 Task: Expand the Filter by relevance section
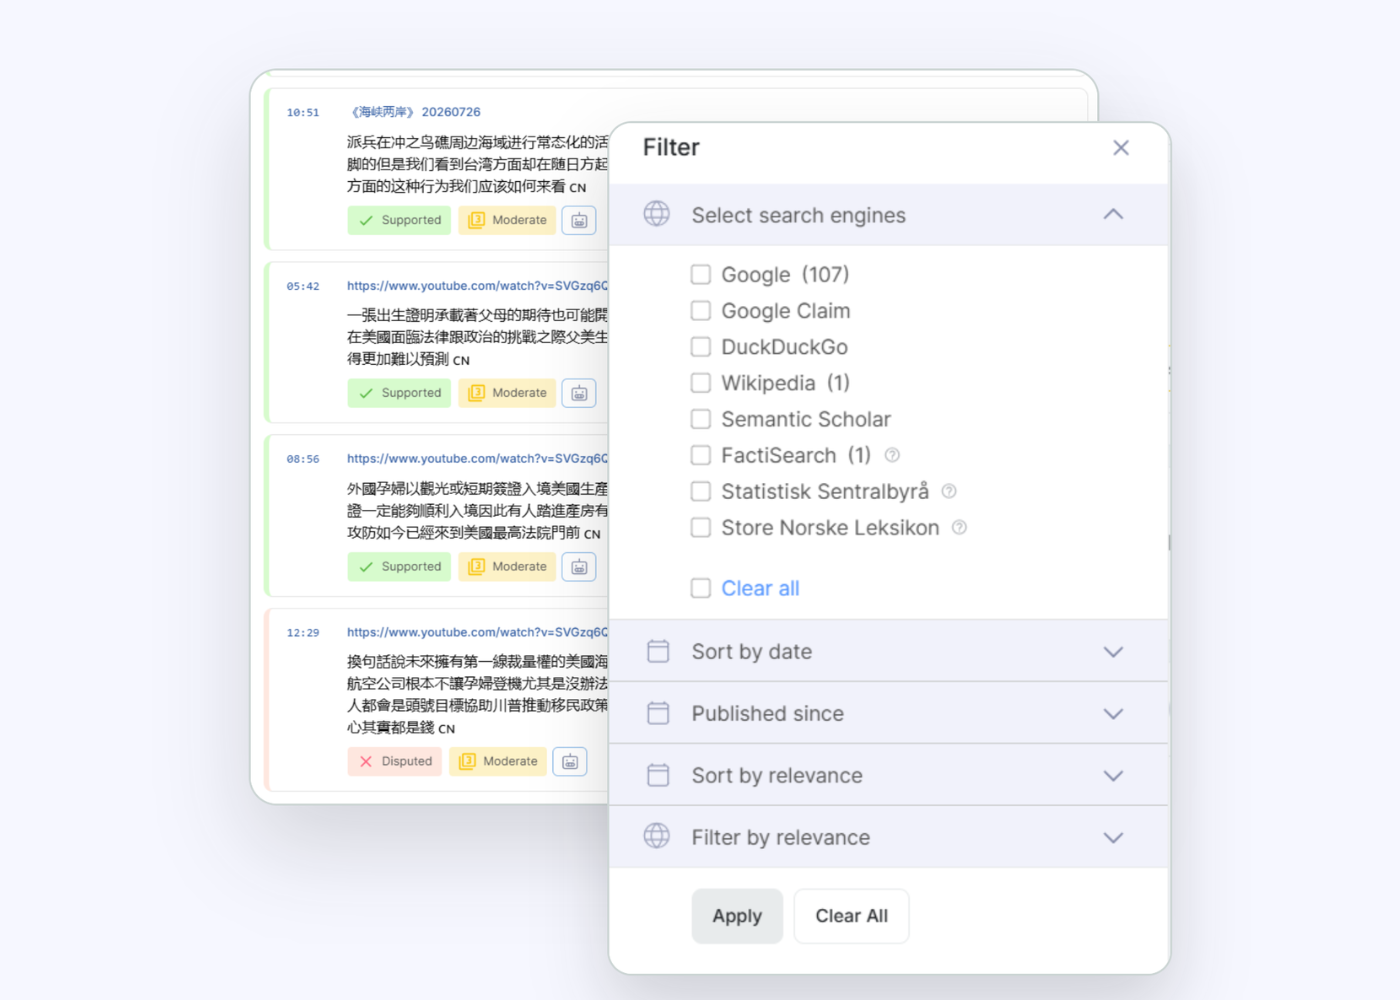click(1113, 838)
